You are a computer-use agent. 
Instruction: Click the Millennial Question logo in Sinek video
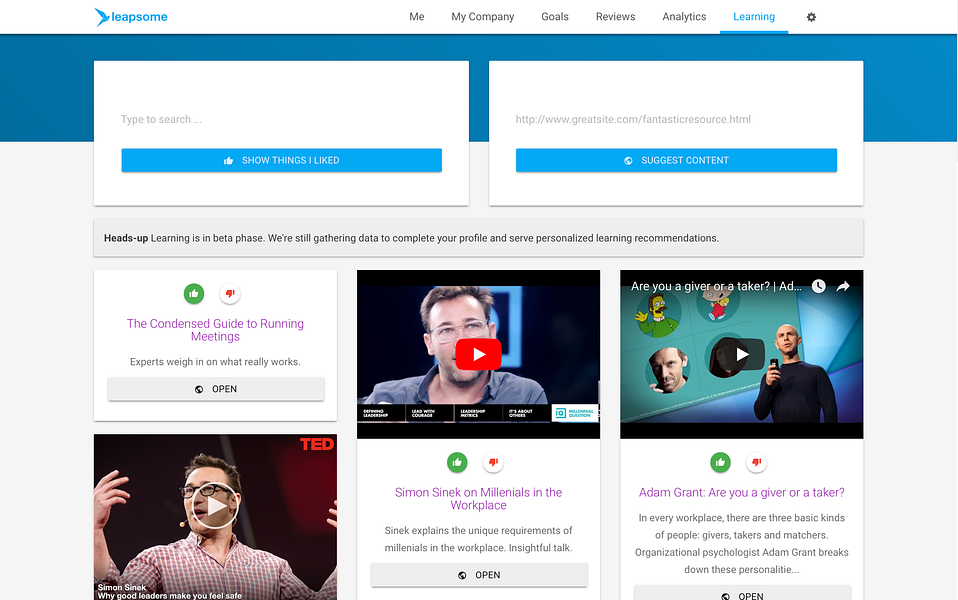(x=574, y=413)
